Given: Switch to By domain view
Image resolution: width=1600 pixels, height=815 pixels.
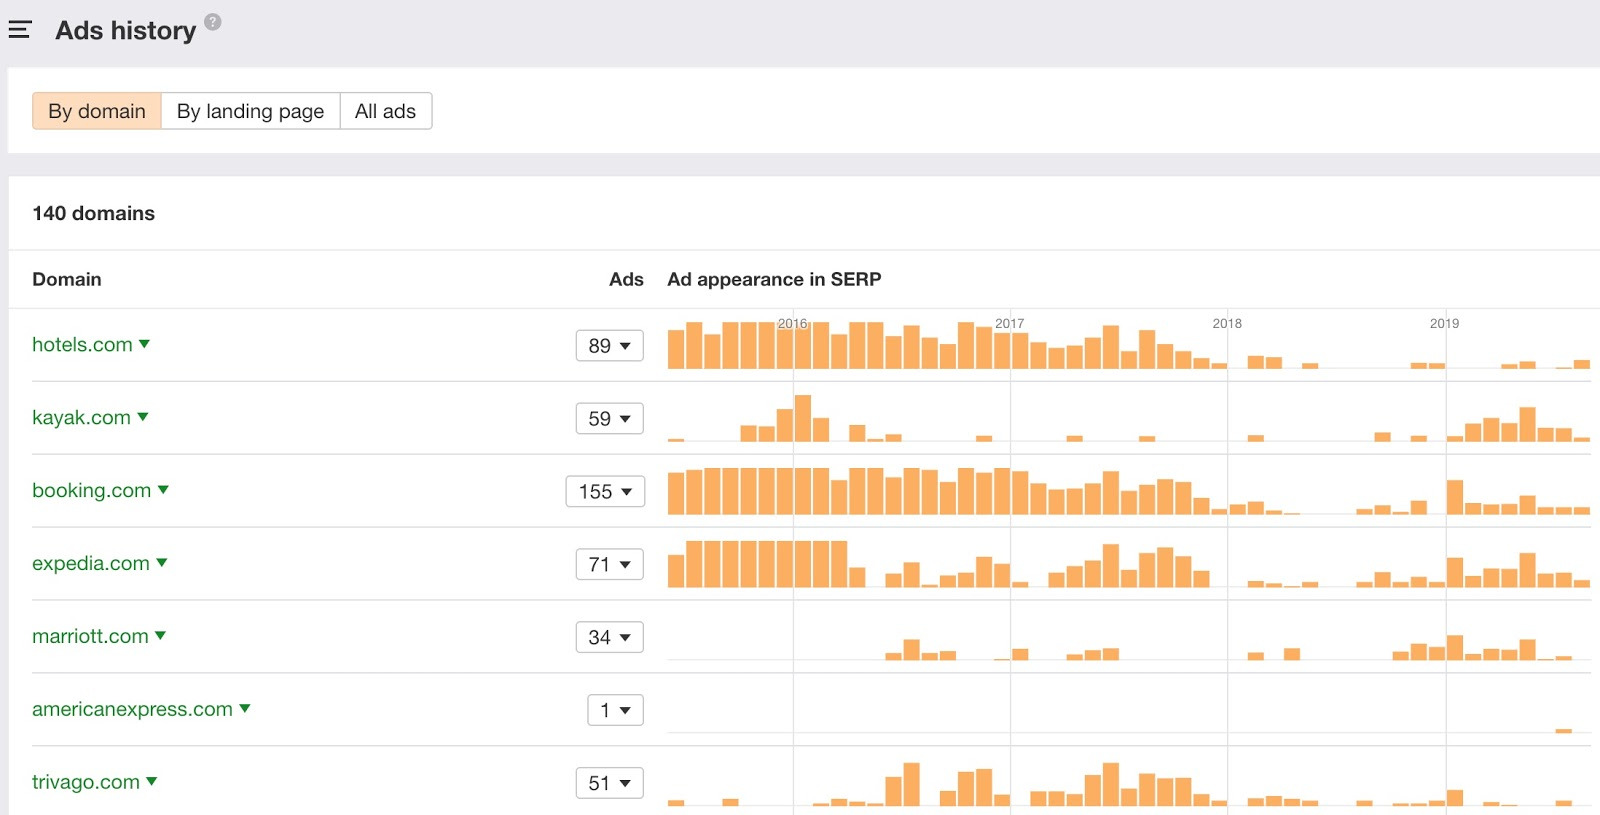Looking at the screenshot, I should click(x=97, y=111).
